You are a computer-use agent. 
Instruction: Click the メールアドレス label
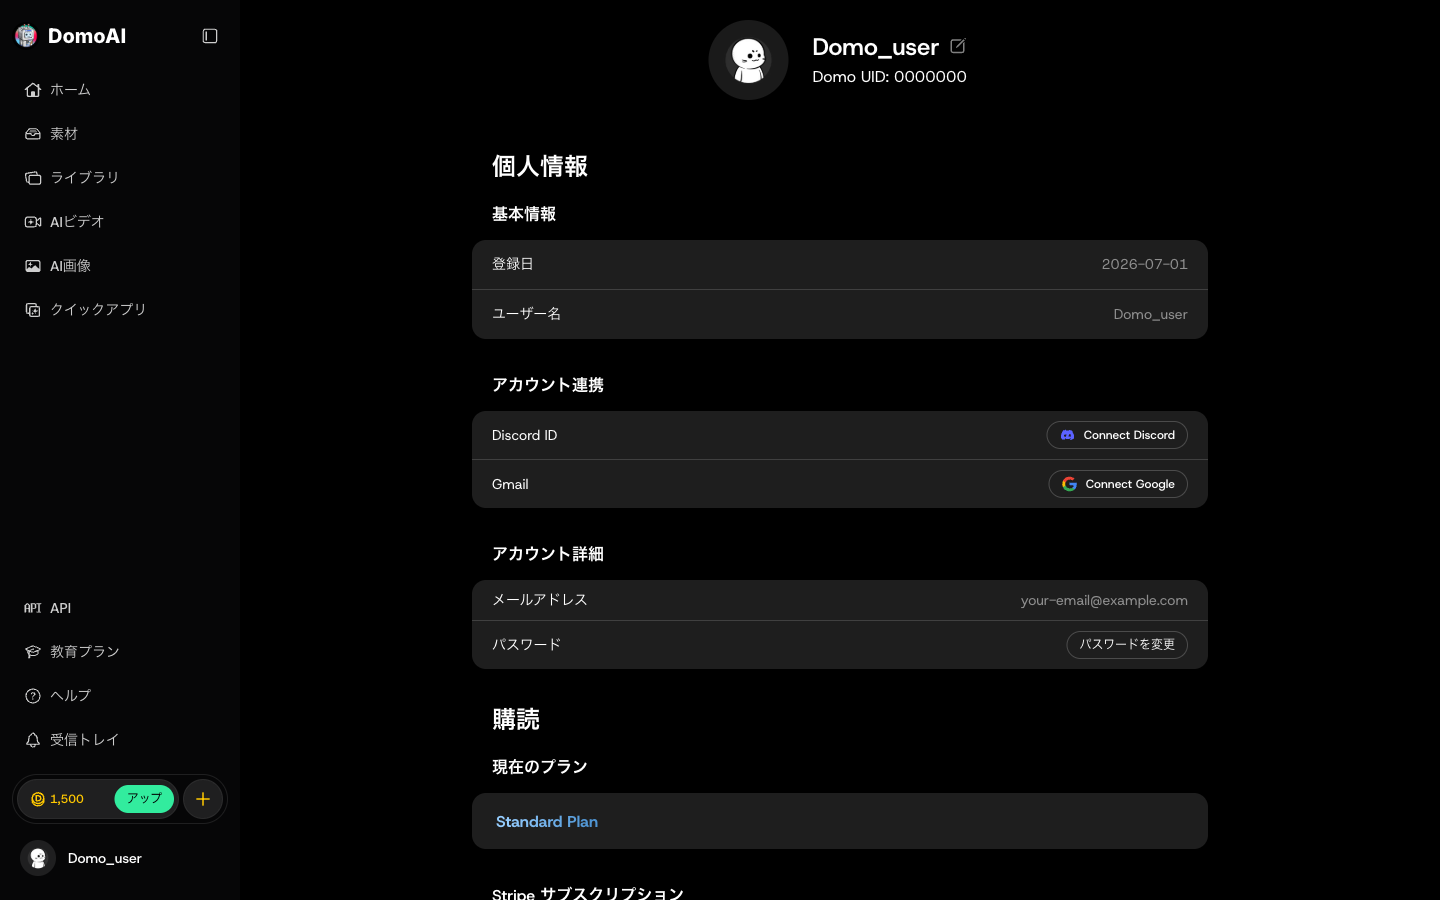[x=540, y=600]
